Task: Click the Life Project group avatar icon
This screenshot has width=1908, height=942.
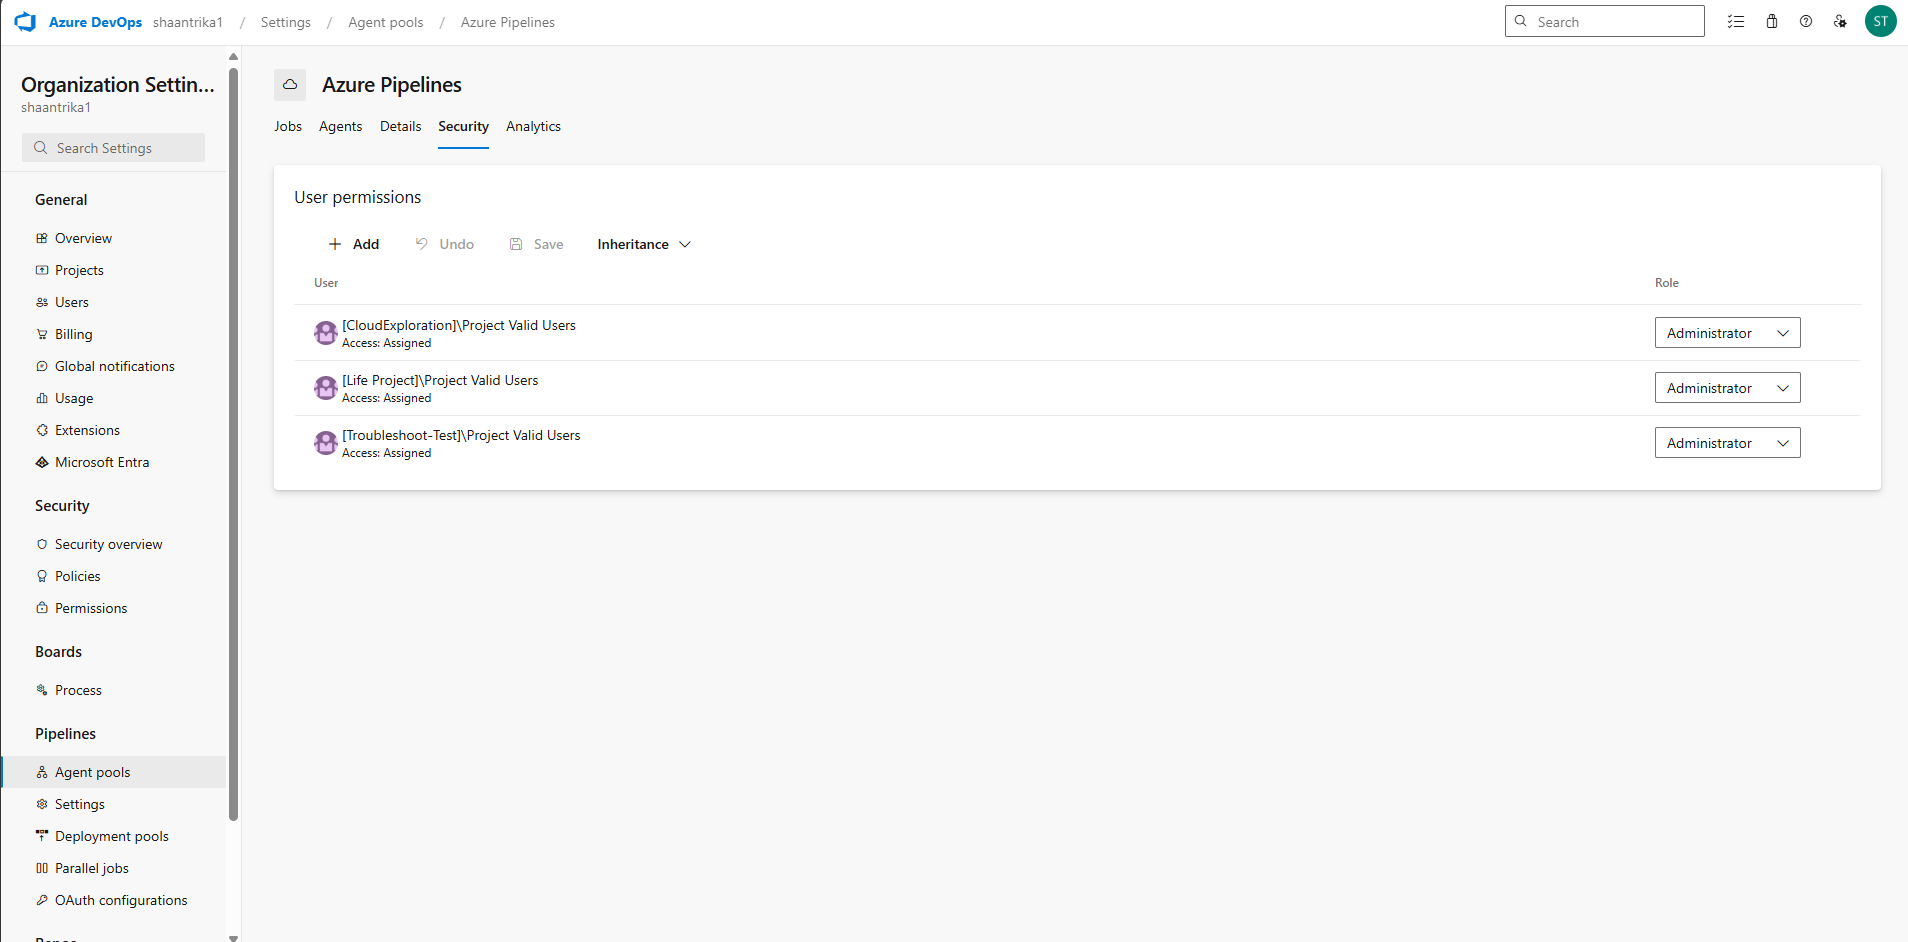Action: point(326,388)
